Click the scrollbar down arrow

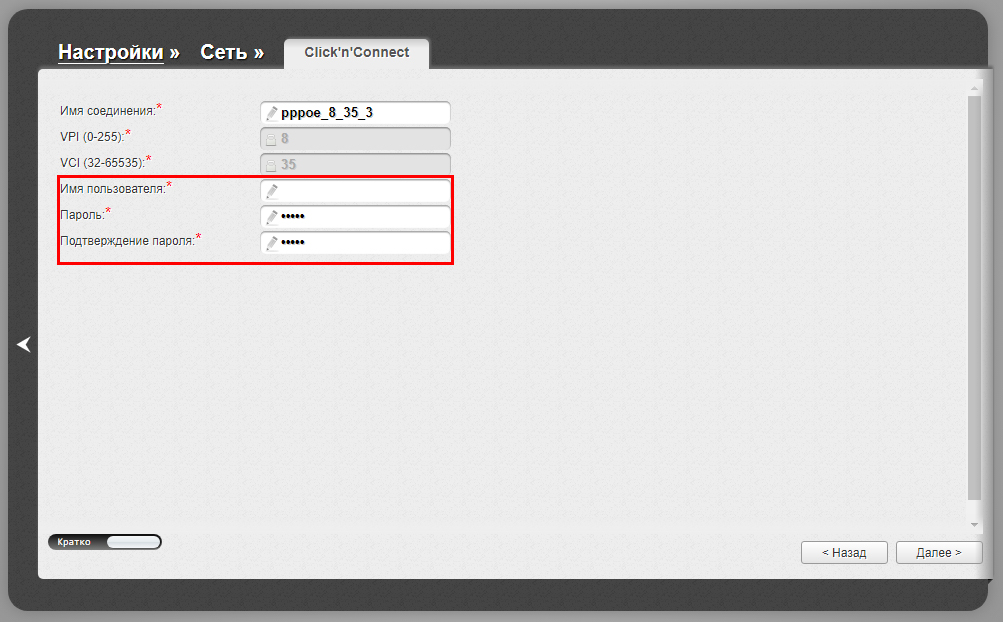pyautogui.click(x=974, y=525)
